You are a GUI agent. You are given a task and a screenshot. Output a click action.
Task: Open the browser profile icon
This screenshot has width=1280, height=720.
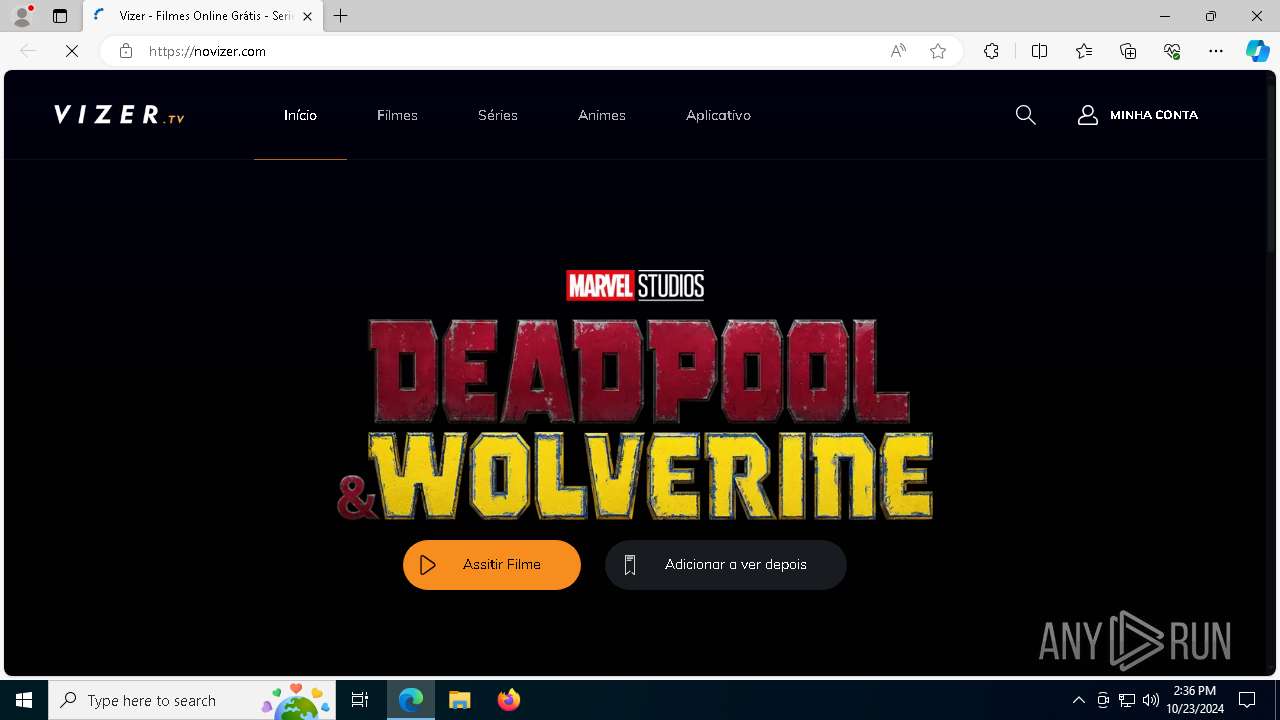[22, 16]
